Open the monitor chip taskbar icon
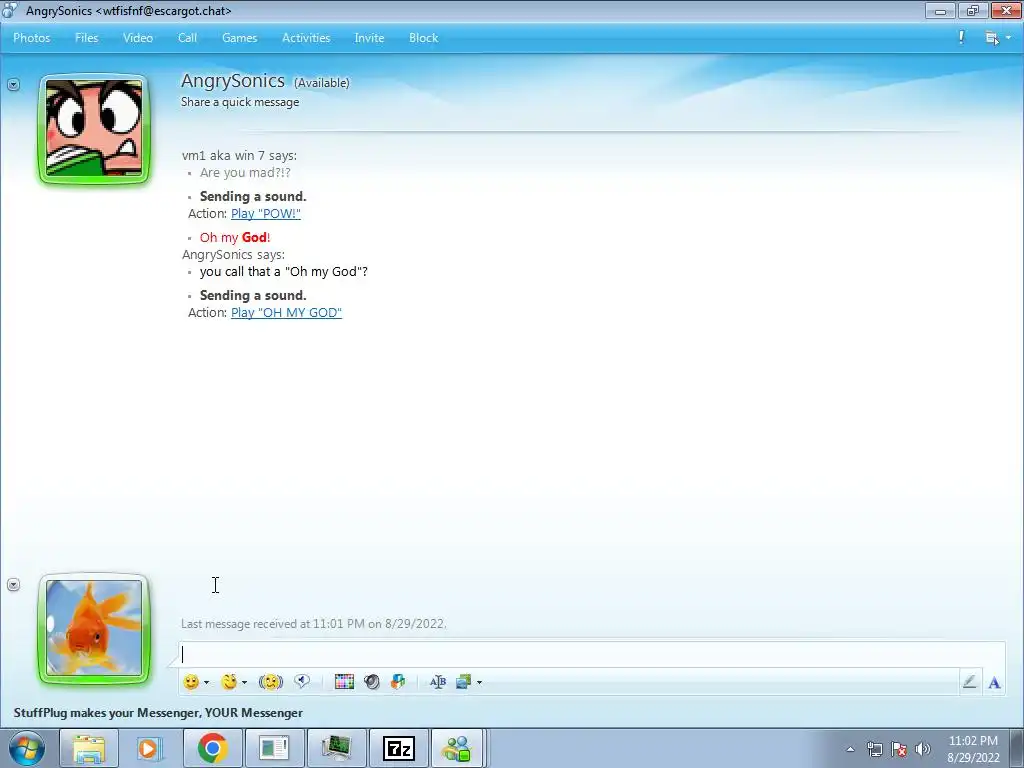 click(336, 748)
